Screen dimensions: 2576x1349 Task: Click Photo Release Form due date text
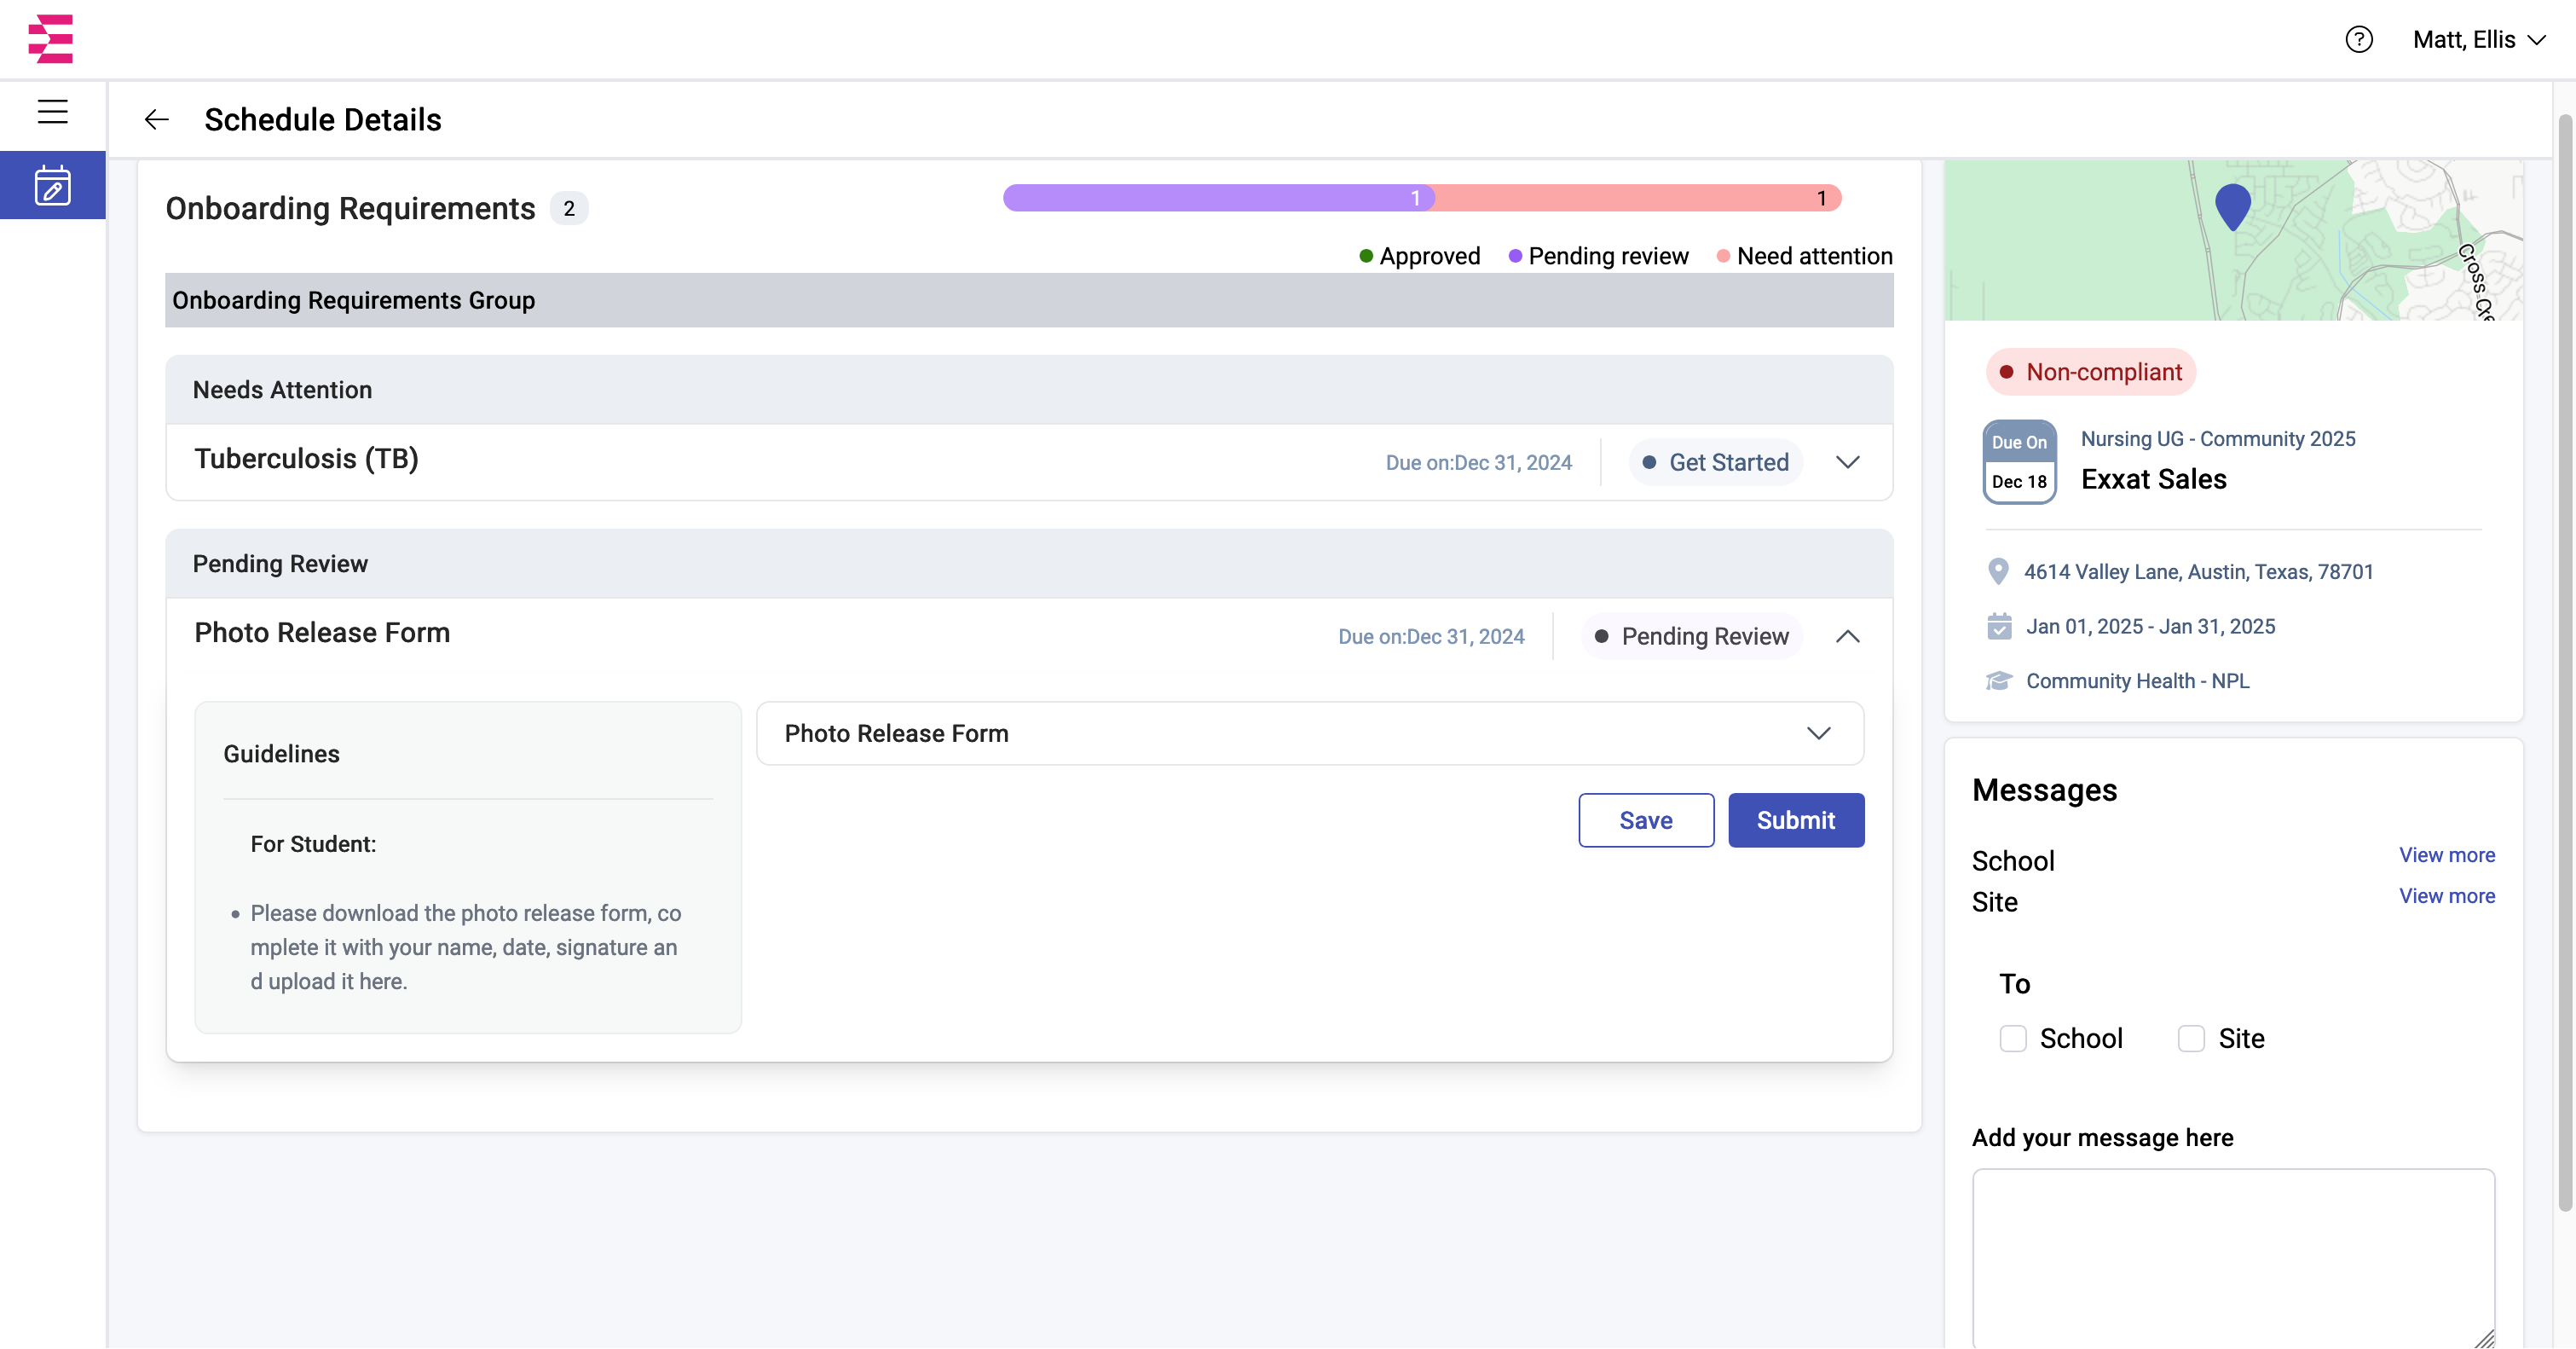pyautogui.click(x=1431, y=636)
